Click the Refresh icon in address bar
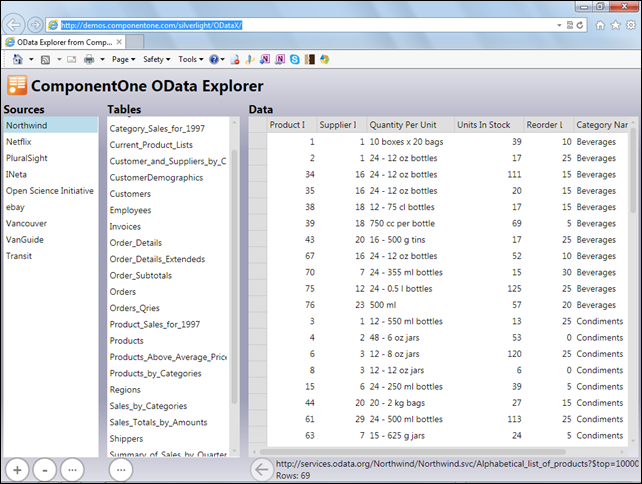Image resolution: width=642 pixels, height=484 pixels. tap(579, 25)
